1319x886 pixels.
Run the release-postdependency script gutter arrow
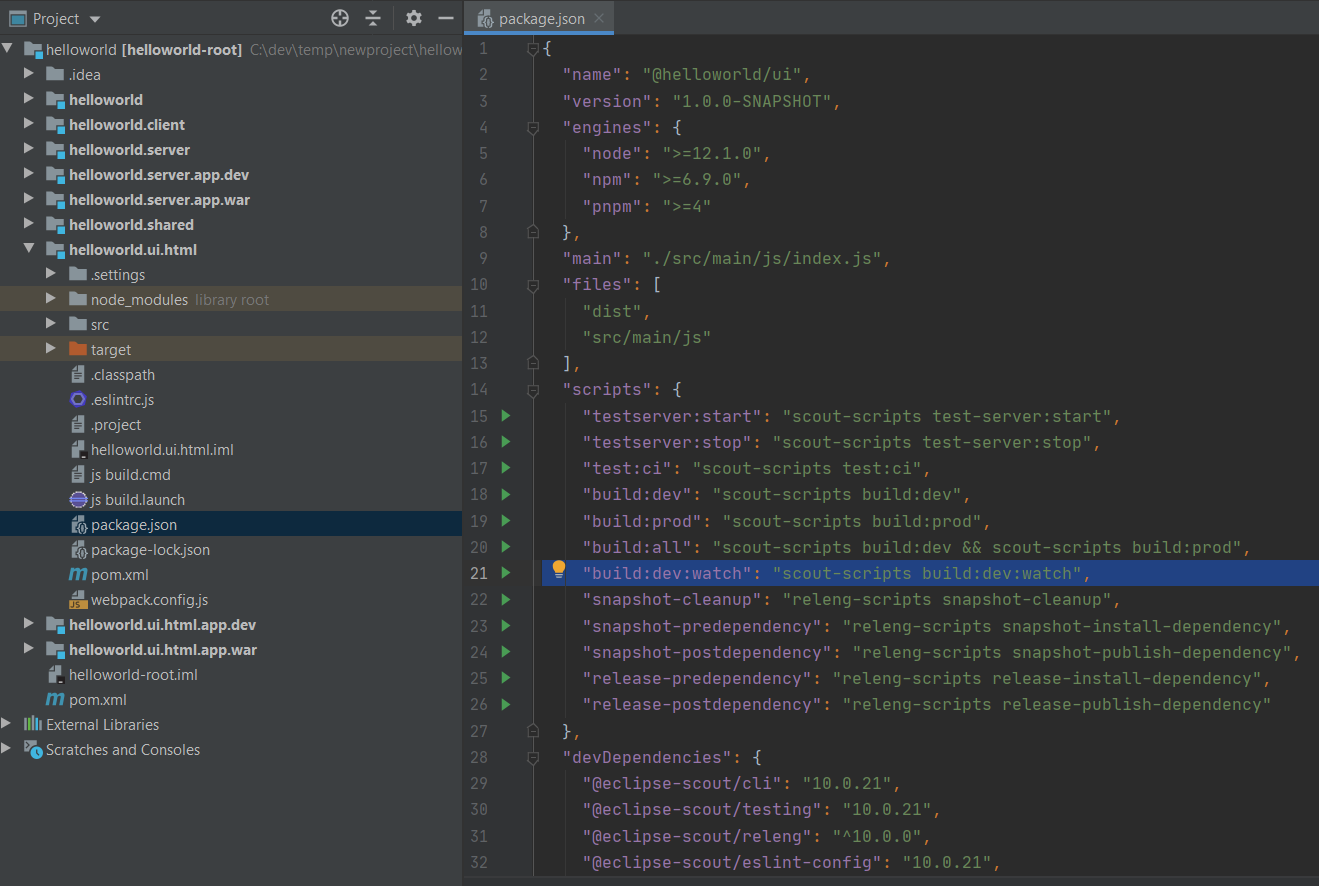tap(506, 704)
